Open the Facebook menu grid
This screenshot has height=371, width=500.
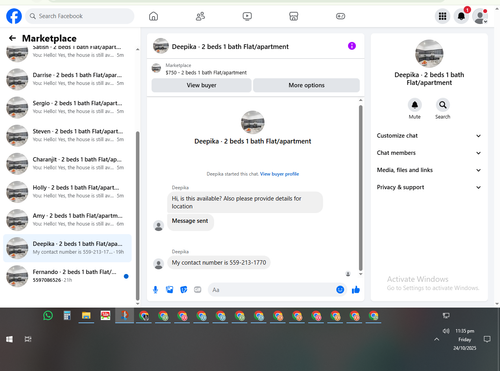click(442, 16)
